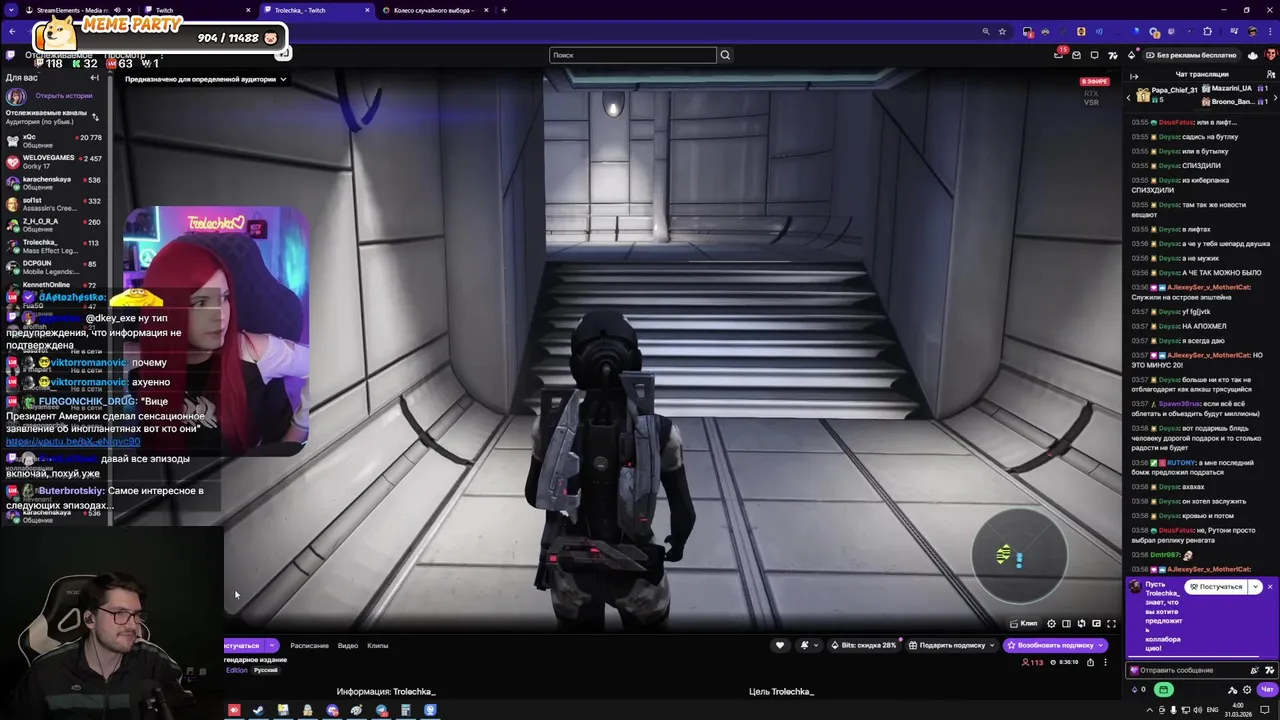Click the ENG language indicator in tray
The height and width of the screenshot is (720, 1280).
pyautogui.click(x=1212, y=710)
